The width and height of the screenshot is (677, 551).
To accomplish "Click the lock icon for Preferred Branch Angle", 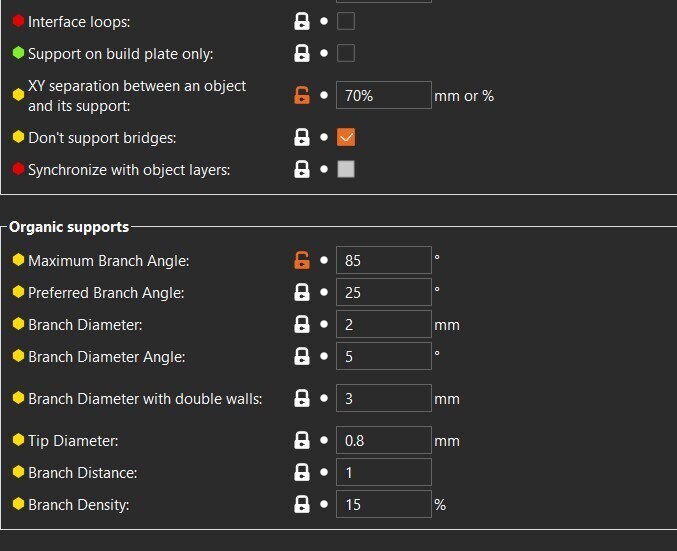I will point(301,293).
